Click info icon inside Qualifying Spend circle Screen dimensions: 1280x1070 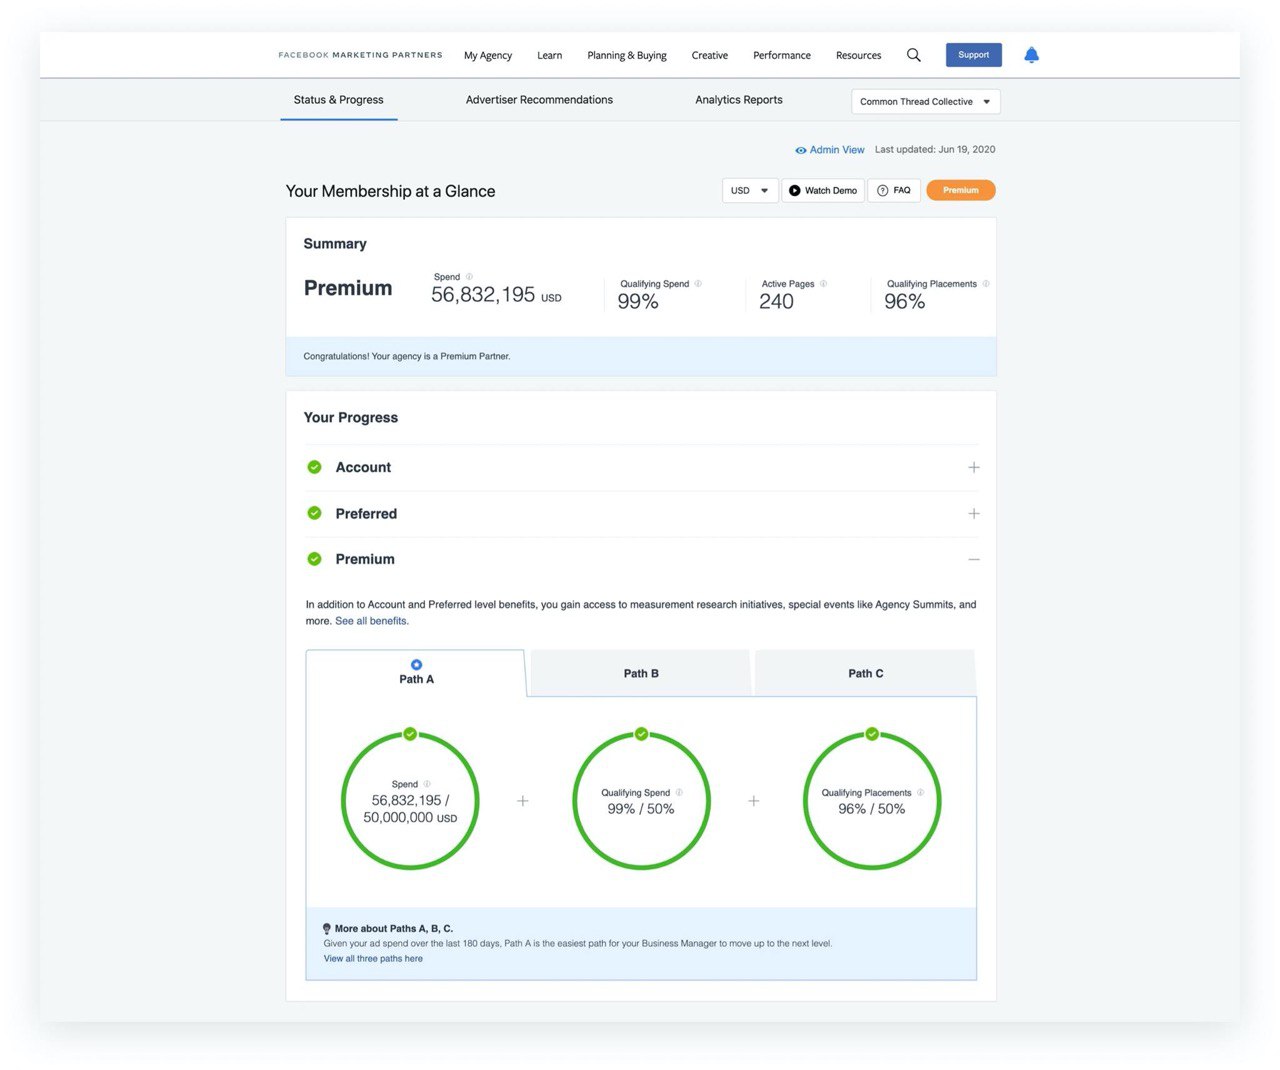(x=679, y=792)
